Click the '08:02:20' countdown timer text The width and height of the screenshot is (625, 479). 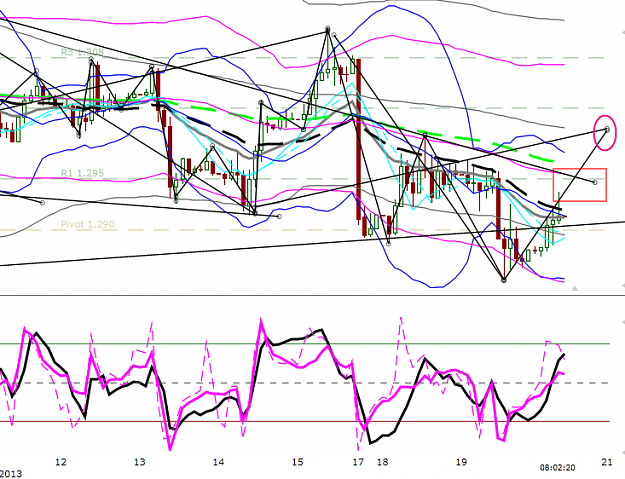click(x=557, y=467)
